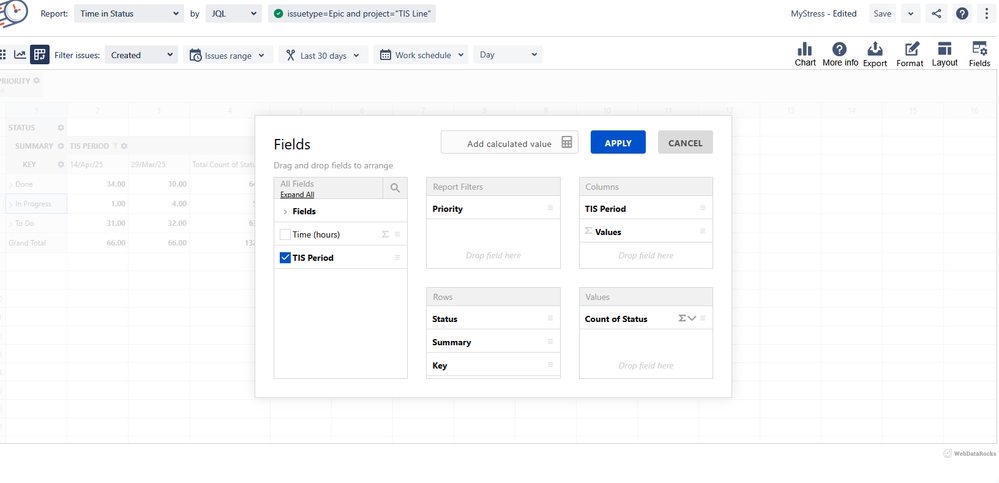Screen dimensions: 999x483
Task: Expand the In Progress row
Action: [x=10, y=204]
